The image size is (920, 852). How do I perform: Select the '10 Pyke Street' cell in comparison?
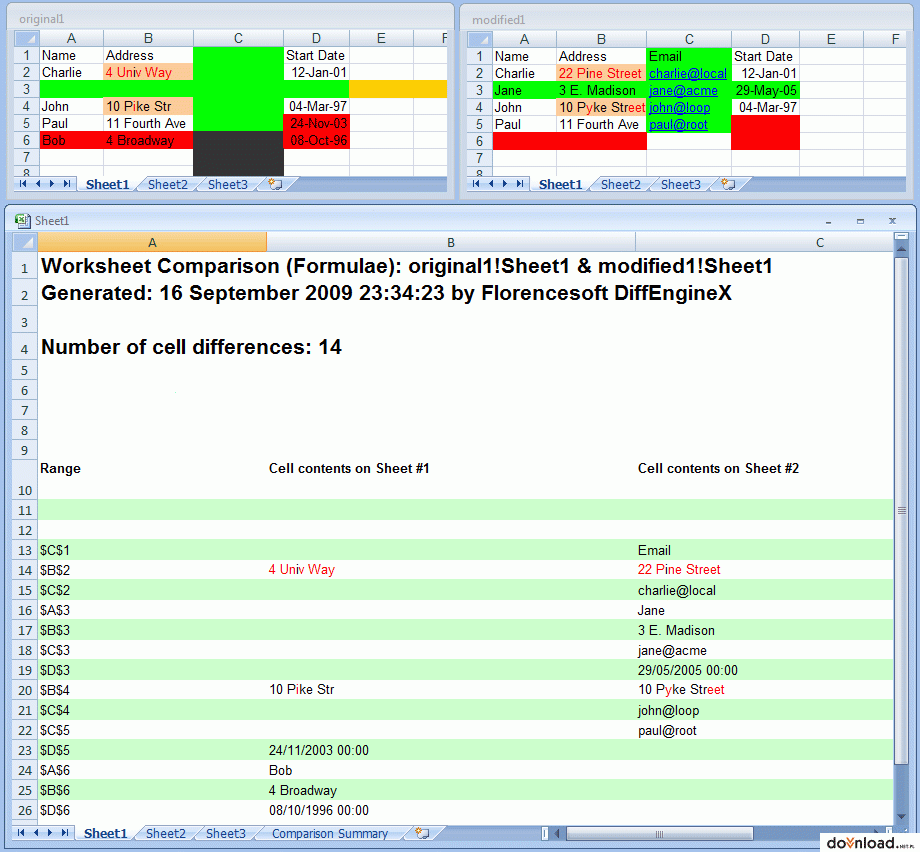click(x=765, y=689)
